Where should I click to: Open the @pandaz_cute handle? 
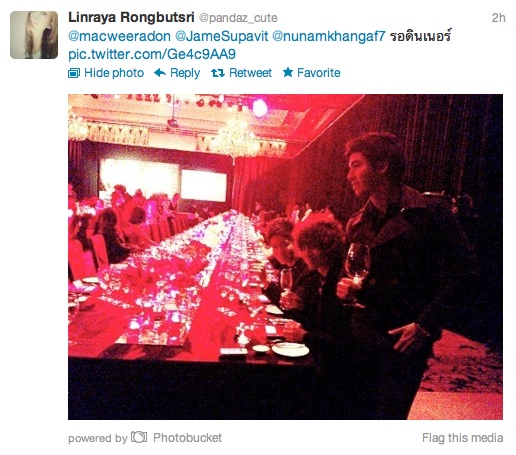pos(238,18)
